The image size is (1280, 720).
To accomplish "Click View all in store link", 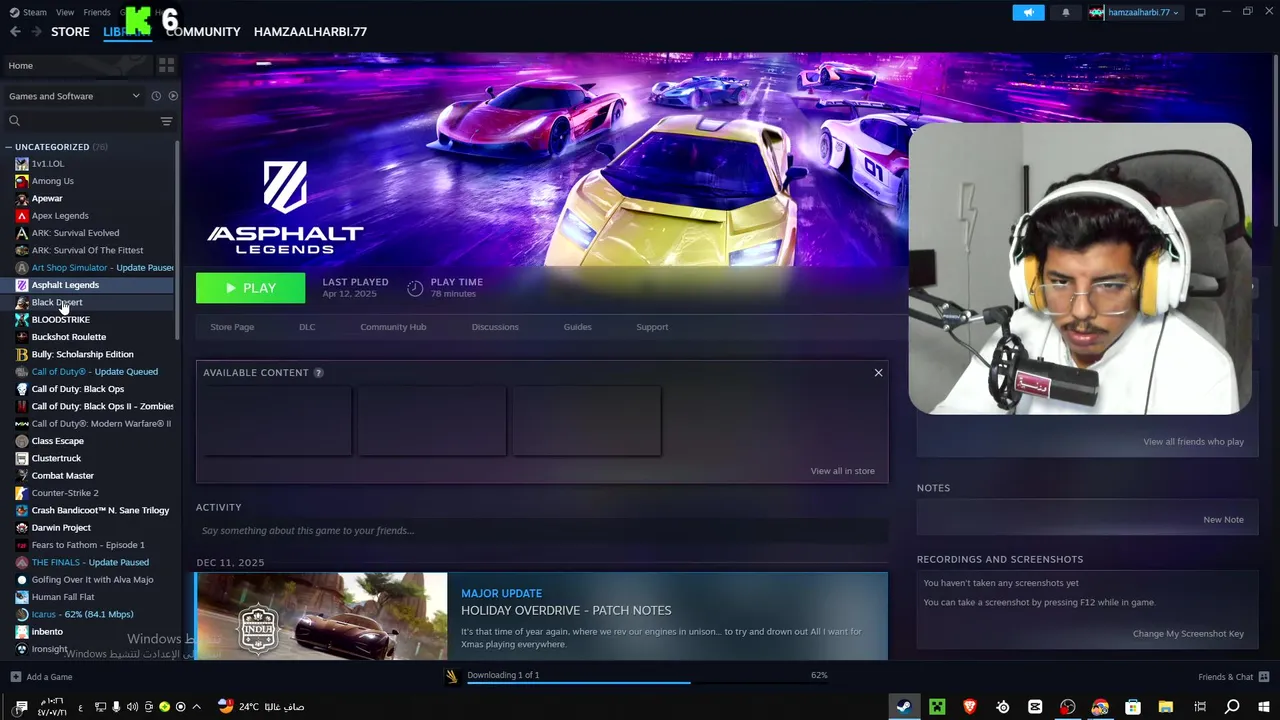I will coord(842,471).
